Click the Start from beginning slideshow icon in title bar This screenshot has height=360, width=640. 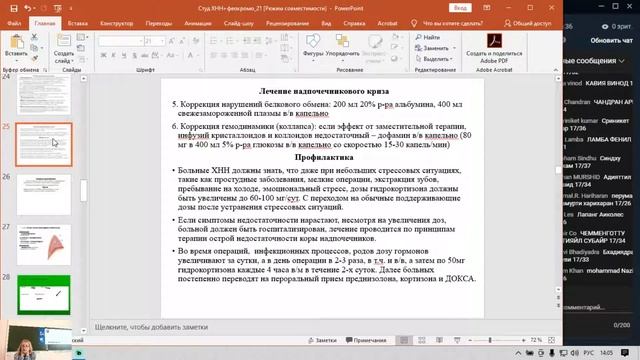click(58, 8)
